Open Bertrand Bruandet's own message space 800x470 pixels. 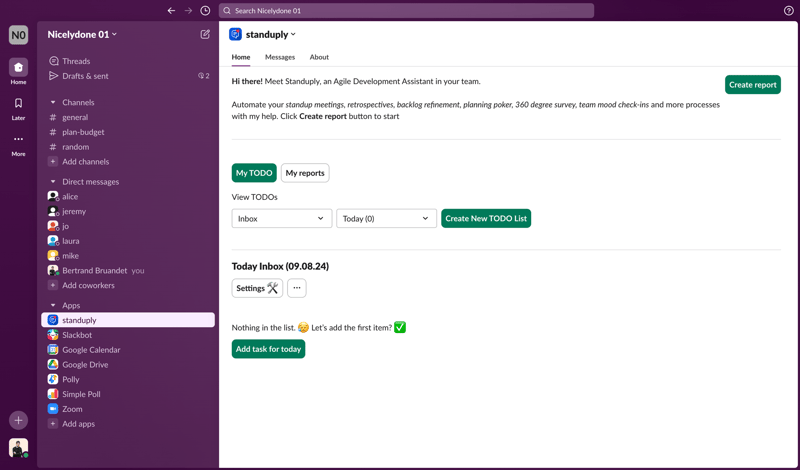click(x=128, y=270)
